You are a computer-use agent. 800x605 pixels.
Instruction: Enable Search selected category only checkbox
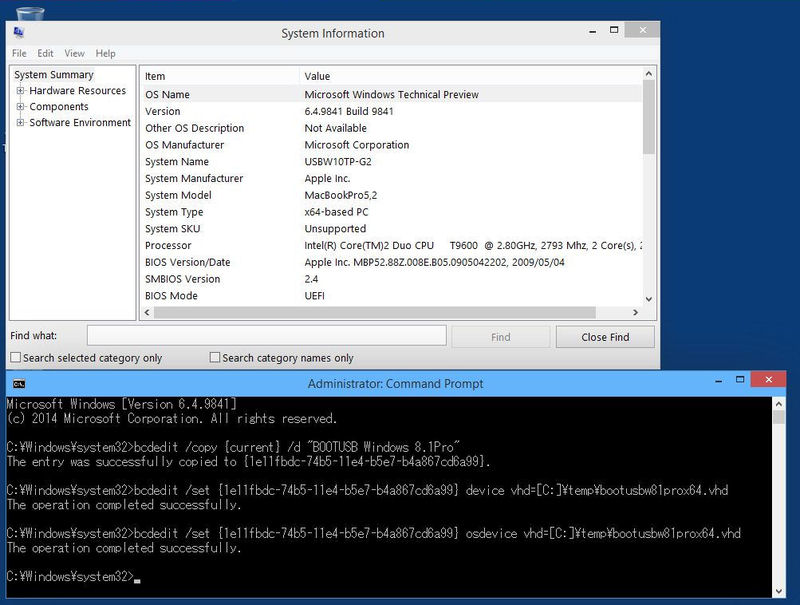pos(16,358)
